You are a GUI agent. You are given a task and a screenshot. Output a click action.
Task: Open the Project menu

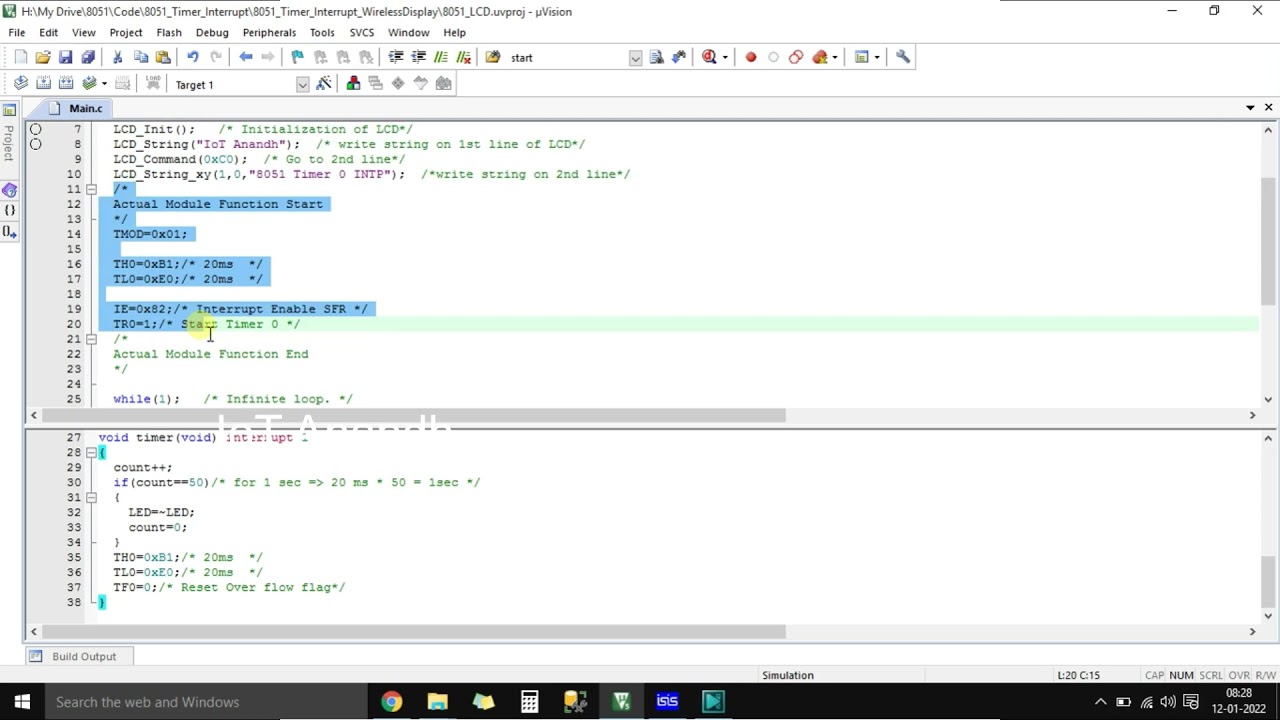tap(126, 32)
